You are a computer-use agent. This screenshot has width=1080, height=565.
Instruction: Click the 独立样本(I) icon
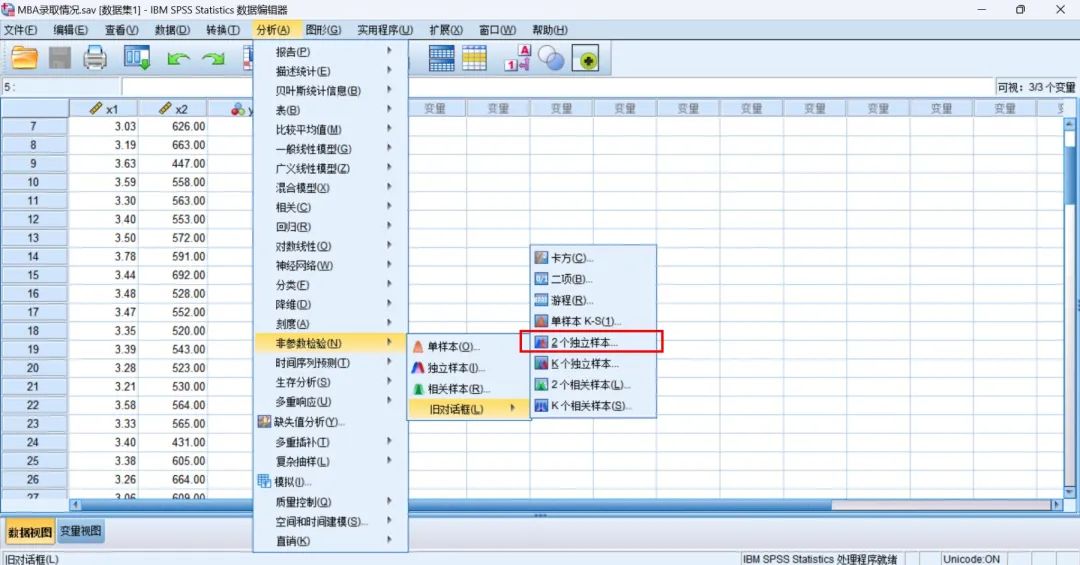click(x=417, y=368)
